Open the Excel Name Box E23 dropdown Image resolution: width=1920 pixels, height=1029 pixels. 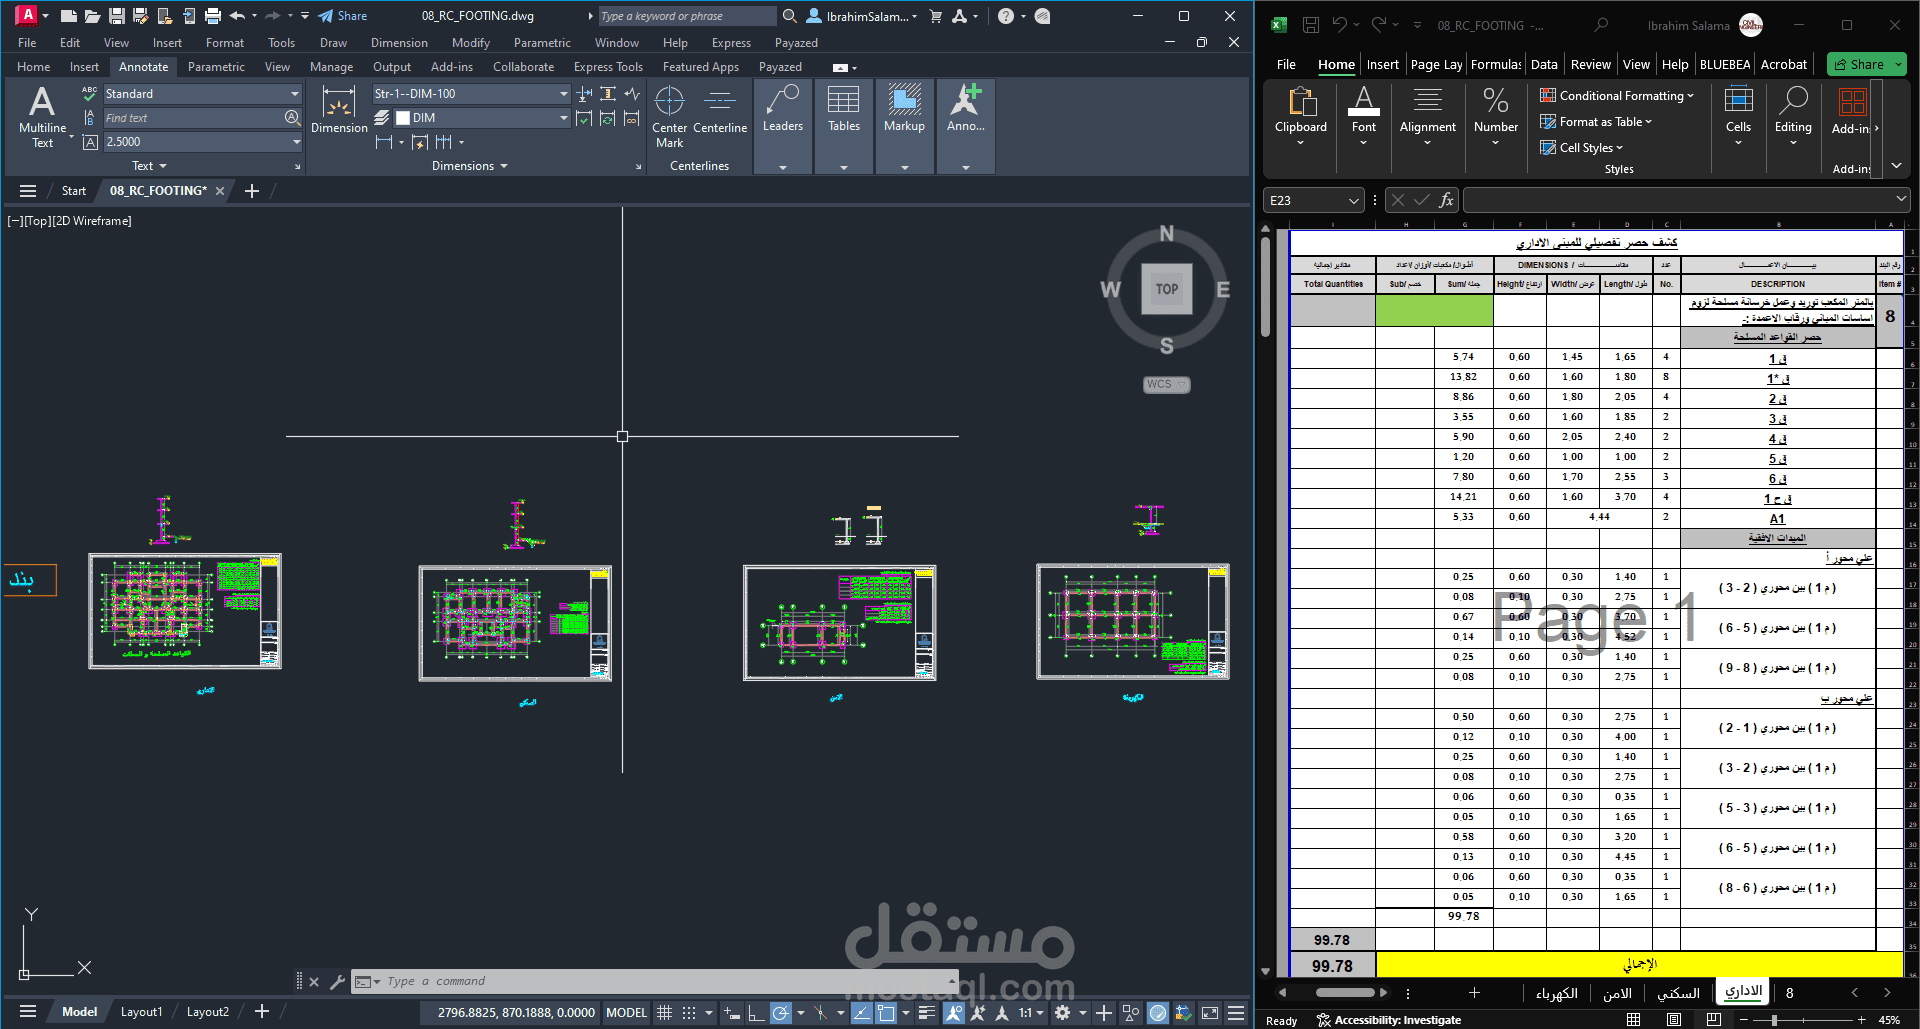tap(1354, 201)
